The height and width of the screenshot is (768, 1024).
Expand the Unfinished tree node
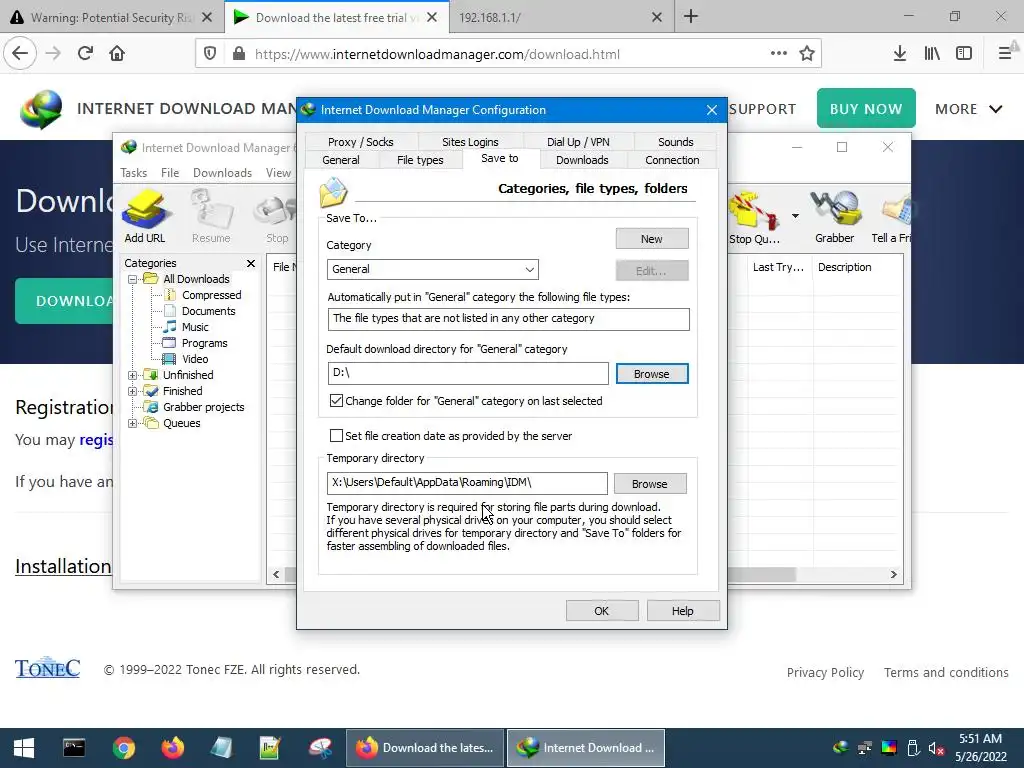[x=133, y=376]
